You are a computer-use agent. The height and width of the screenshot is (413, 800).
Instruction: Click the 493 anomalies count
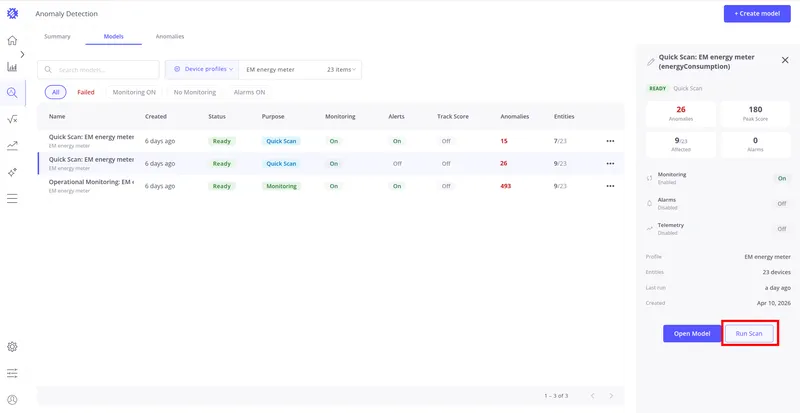coord(506,186)
